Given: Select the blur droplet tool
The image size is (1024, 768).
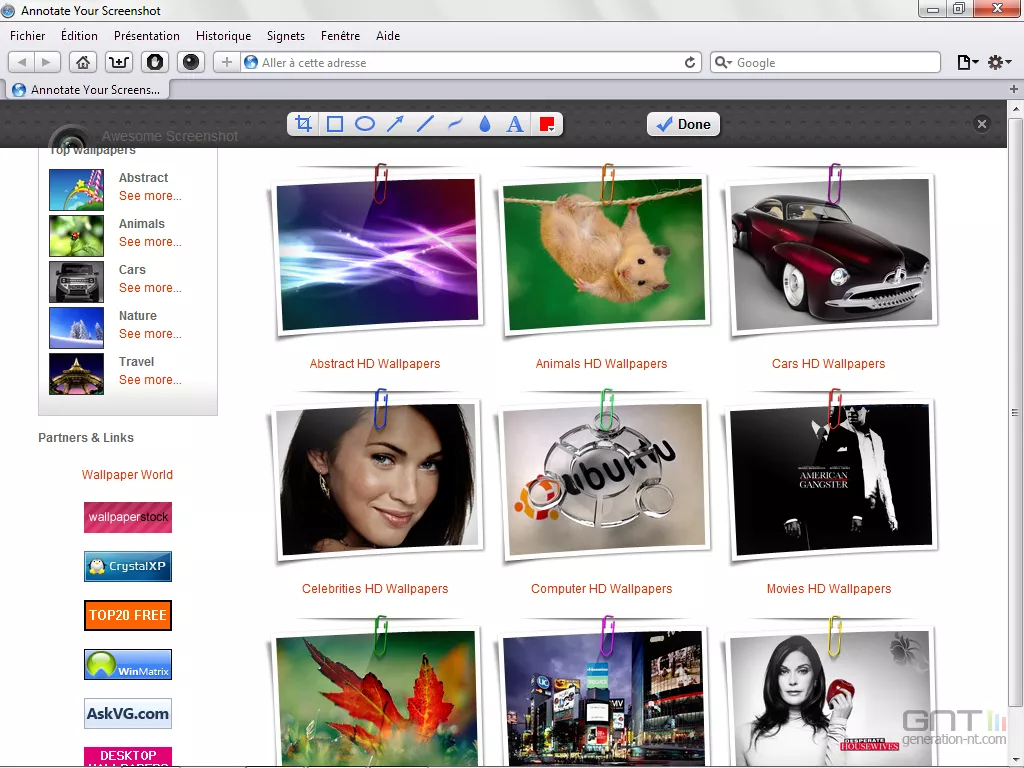Looking at the screenshot, I should 485,124.
